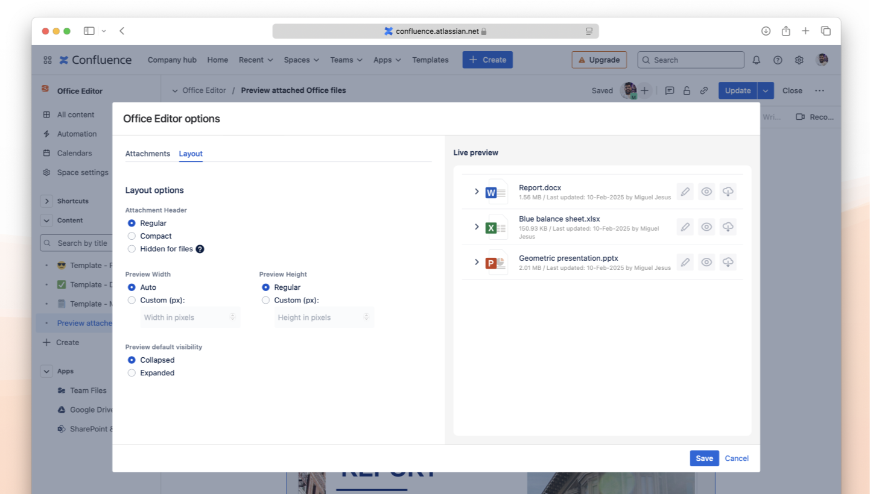Expand the Report.docx preview row
This screenshot has width=870, height=494.
click(x=476, y=192)
